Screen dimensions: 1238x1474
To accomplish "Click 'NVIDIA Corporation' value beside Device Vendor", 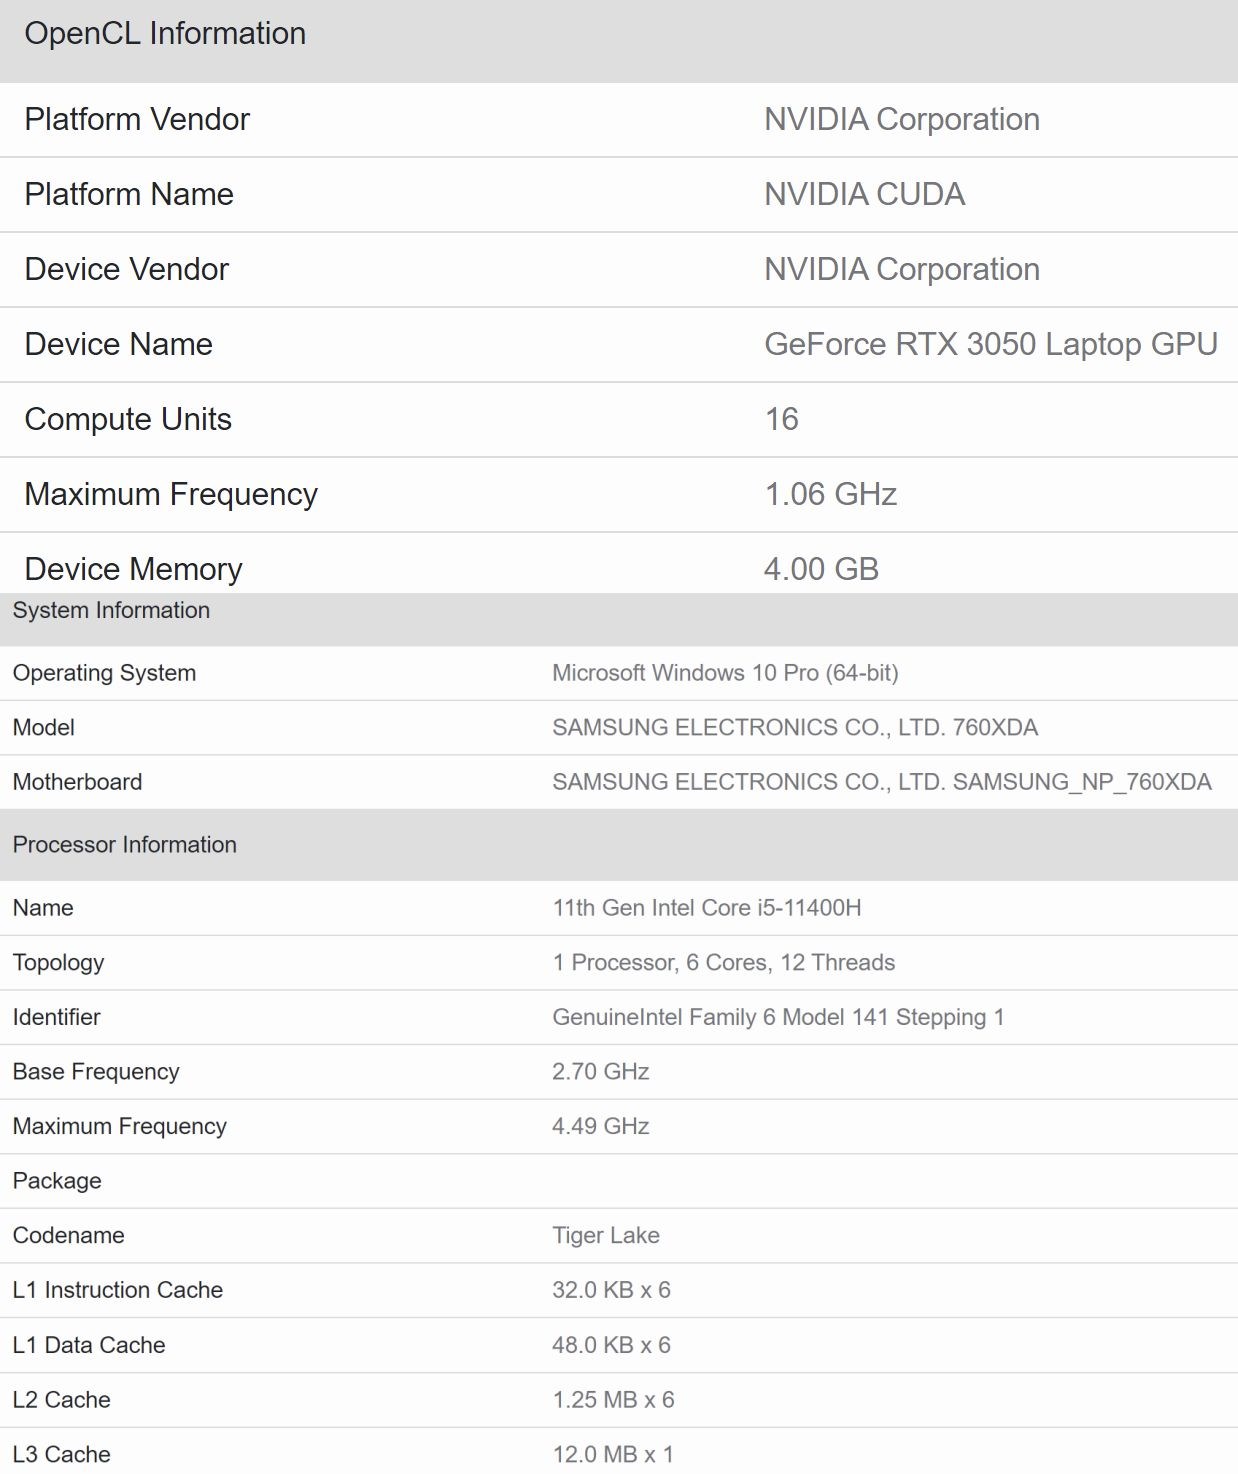I will tap(902, 269).
